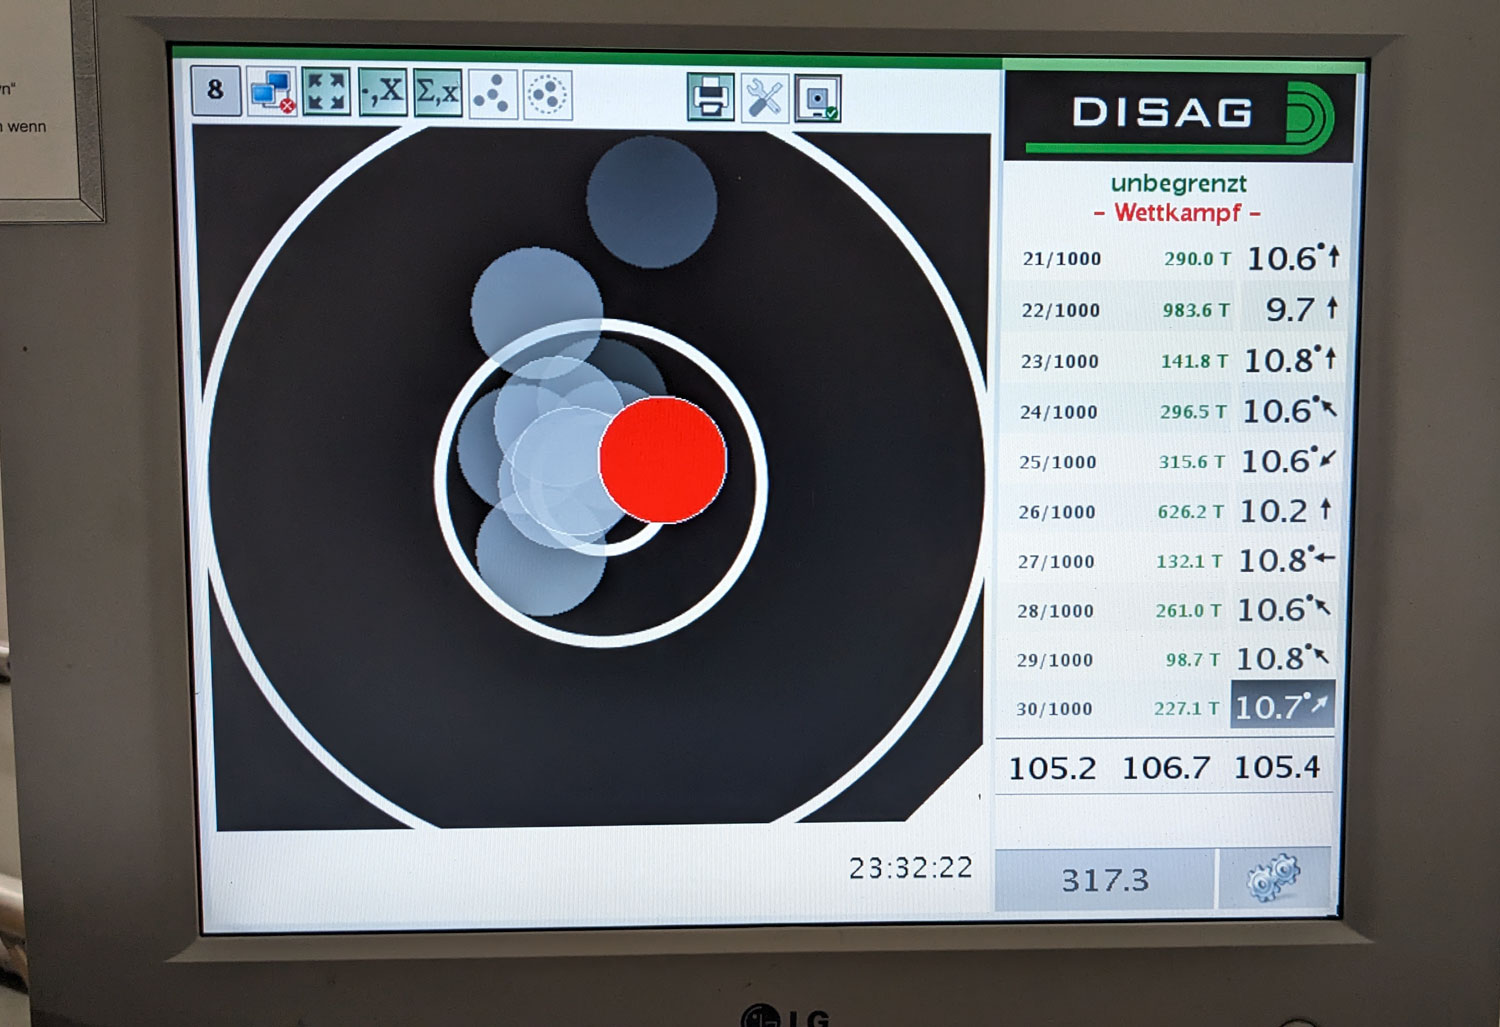Open settings via the gears icon
The width and height of the screenshot is (1500, 1027).
pos(1273,879)
